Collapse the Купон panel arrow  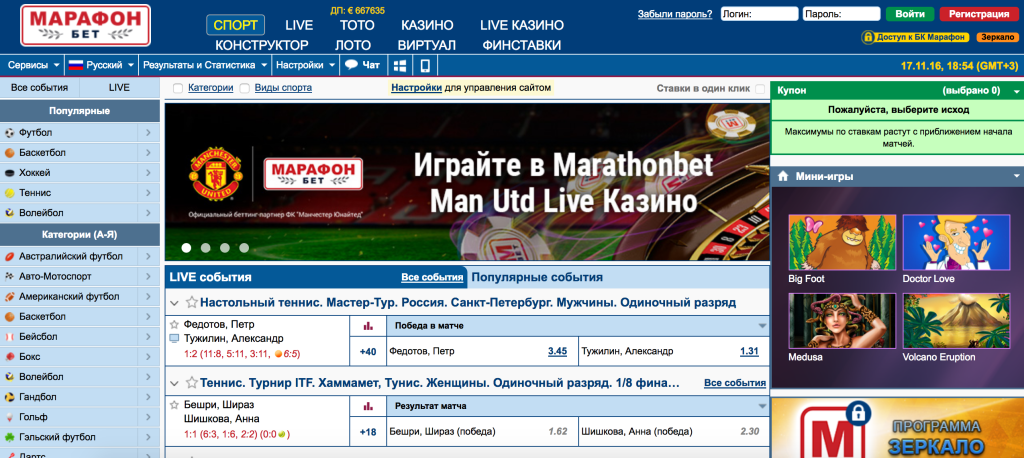tap(1010, 90)
